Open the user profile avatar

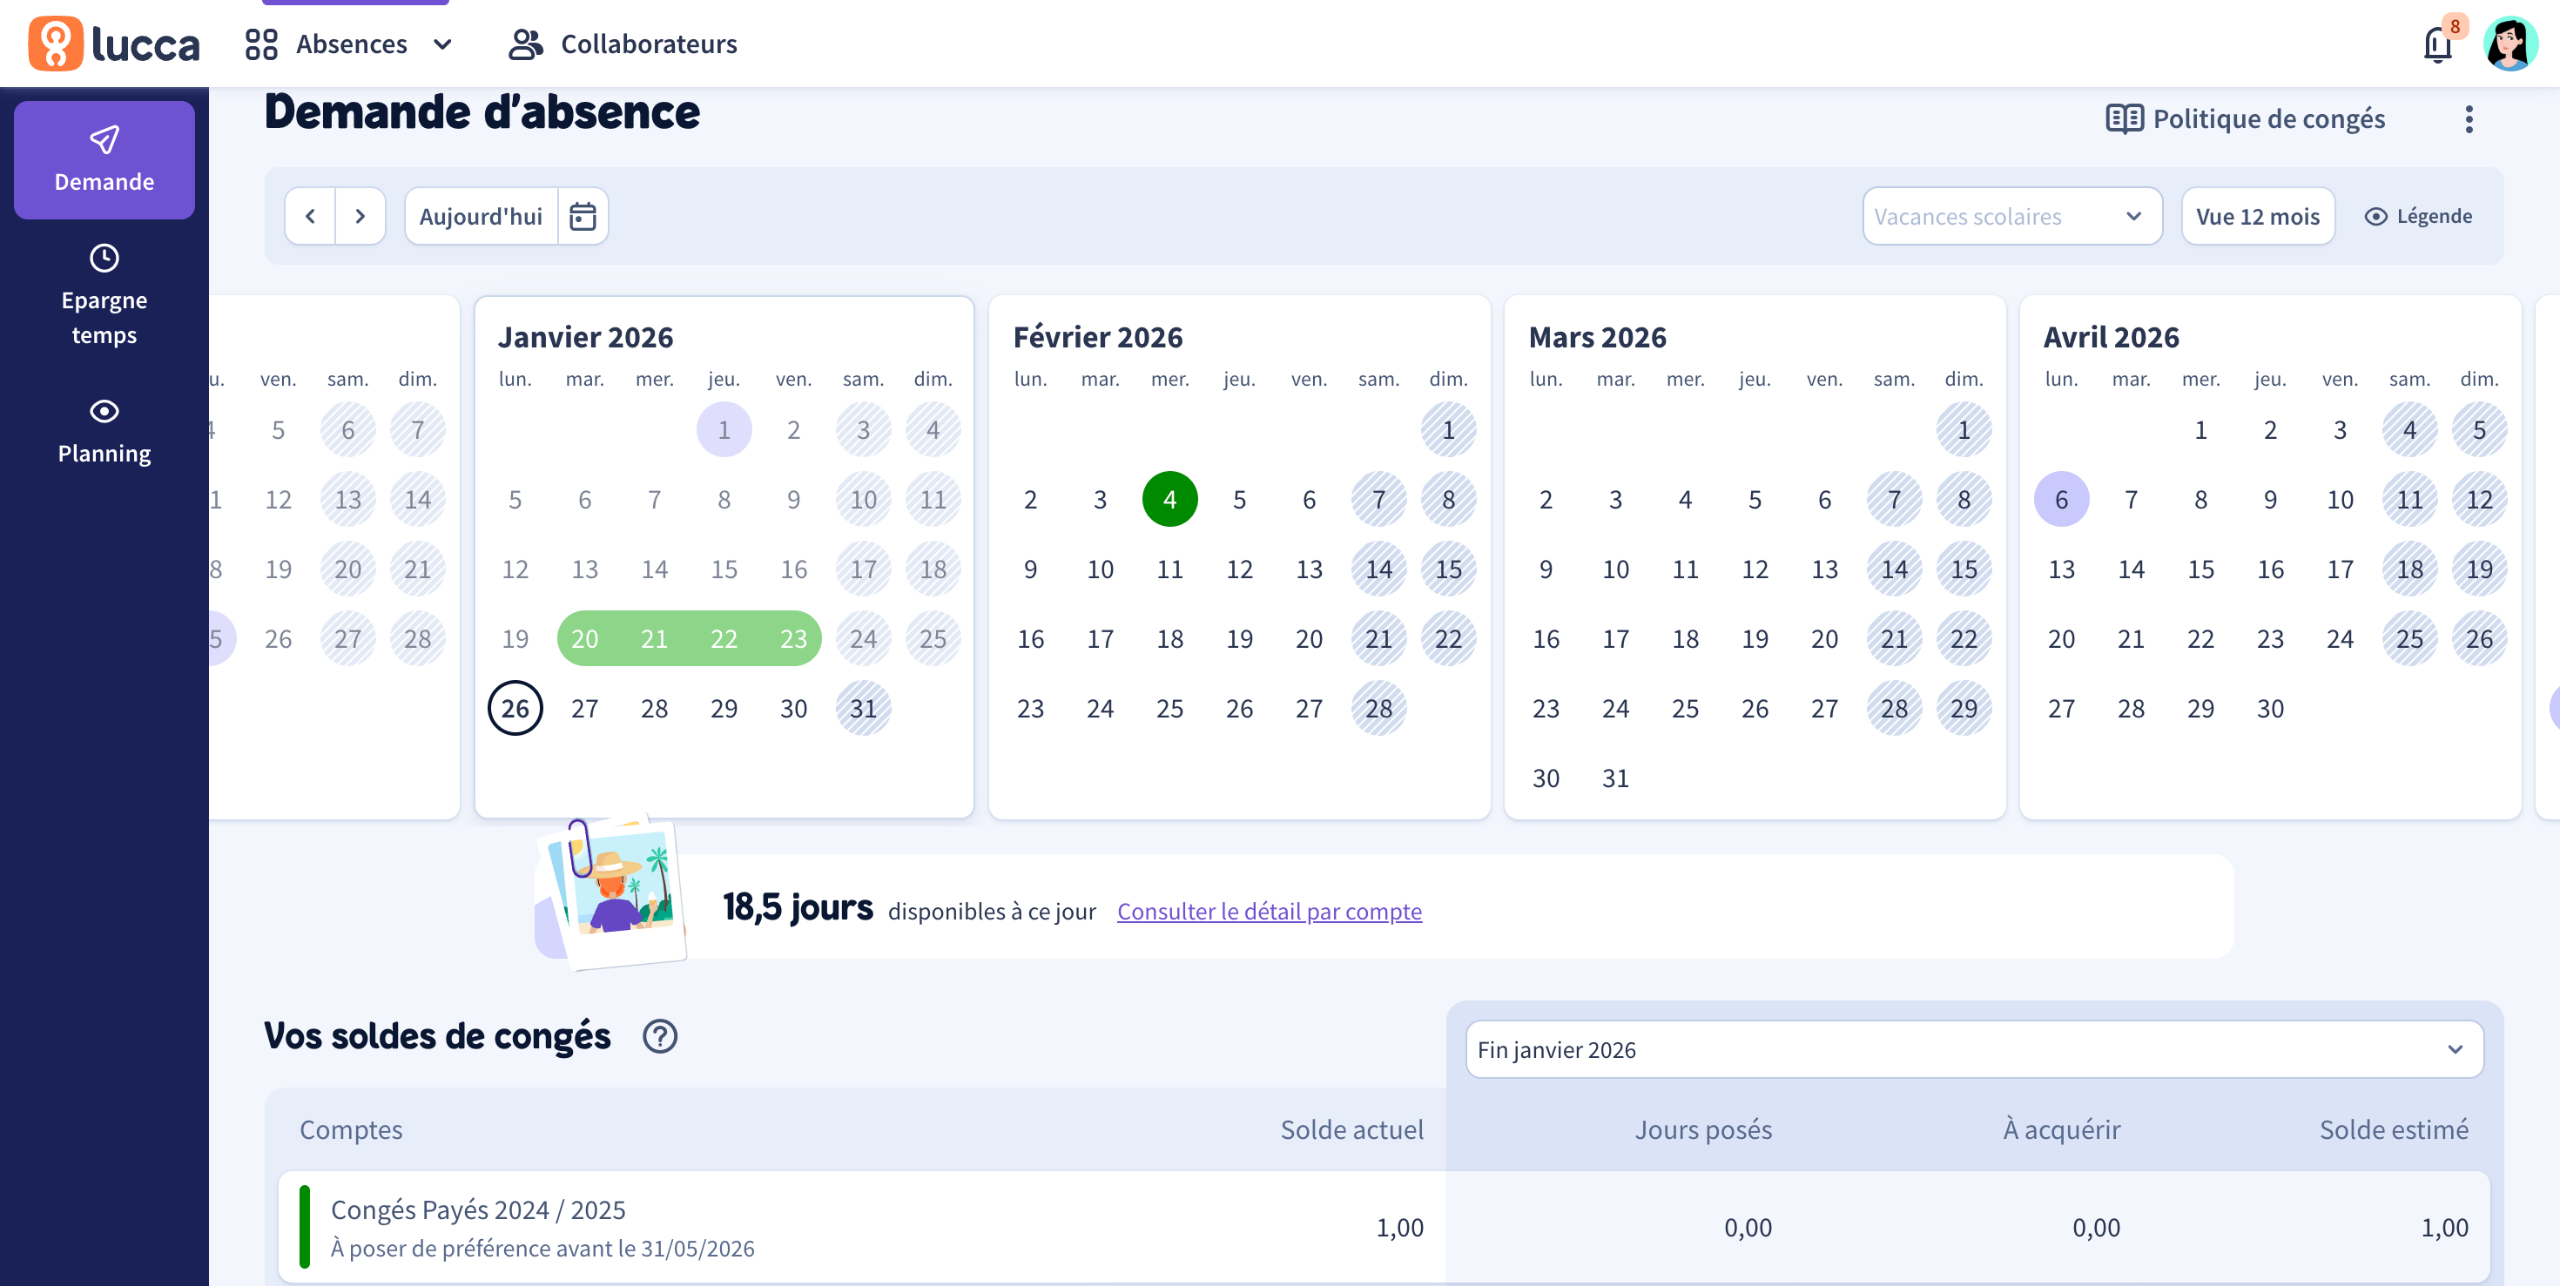2510,44
